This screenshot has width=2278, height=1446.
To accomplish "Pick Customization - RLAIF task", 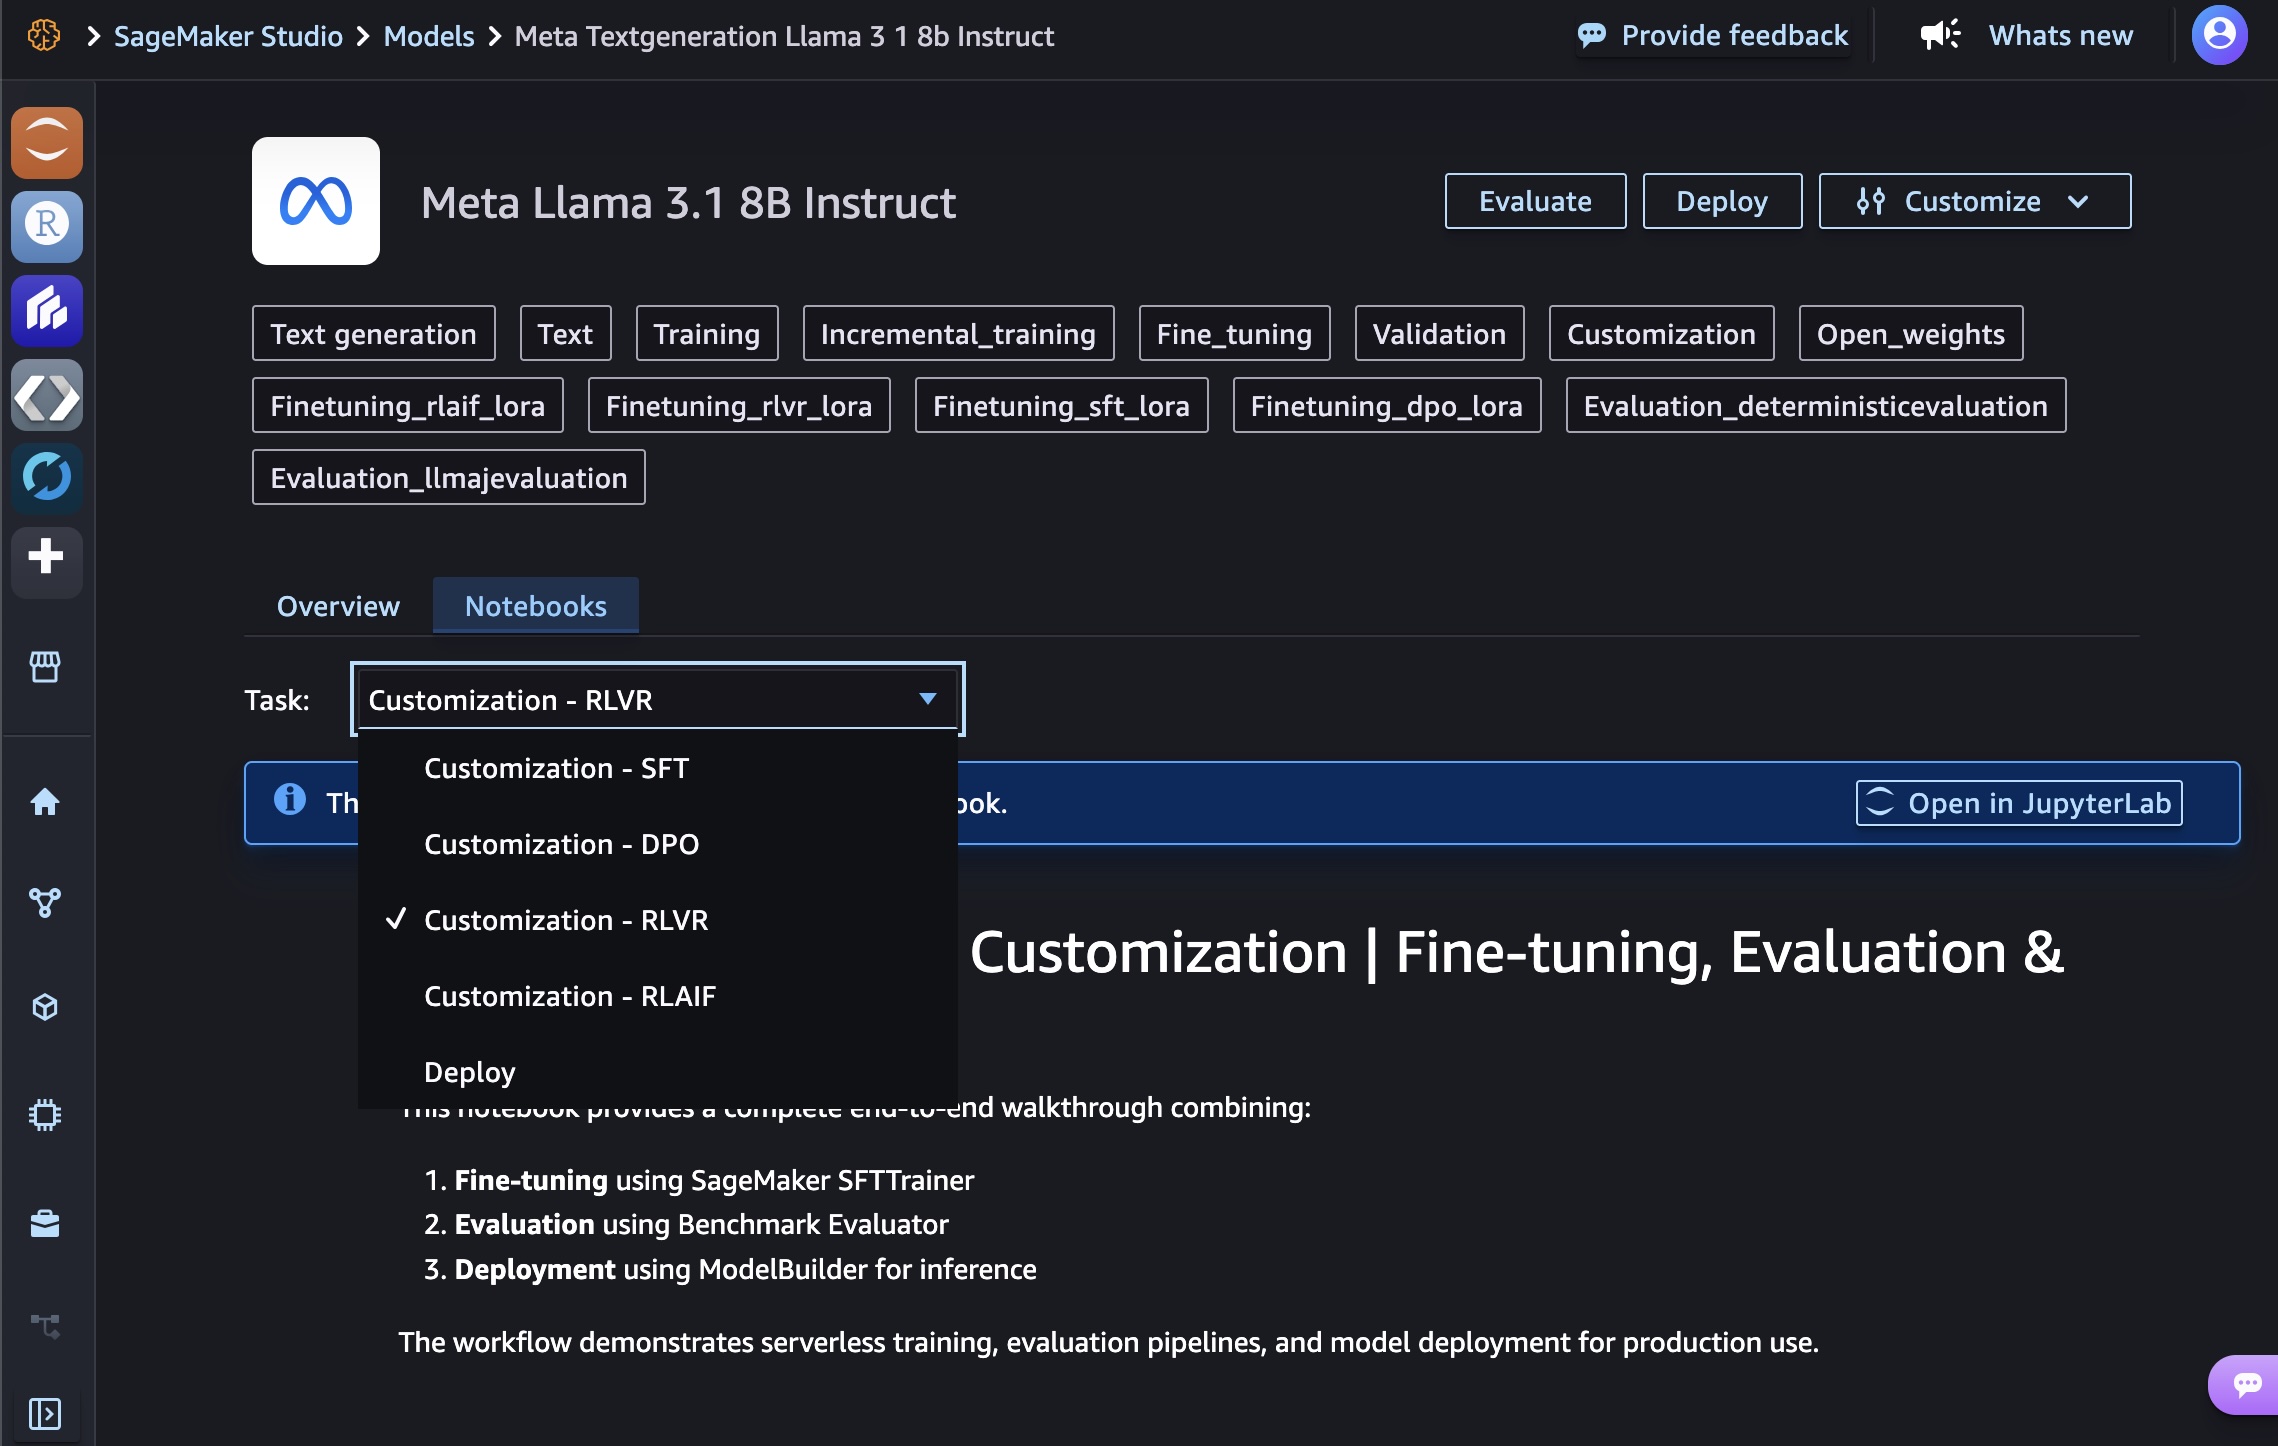I will click(x=570, y=996).
